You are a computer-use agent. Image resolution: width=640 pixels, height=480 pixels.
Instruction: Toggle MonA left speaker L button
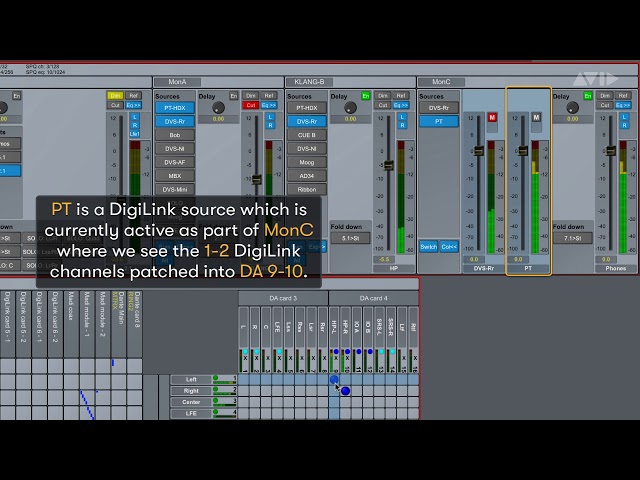point(270,117)
